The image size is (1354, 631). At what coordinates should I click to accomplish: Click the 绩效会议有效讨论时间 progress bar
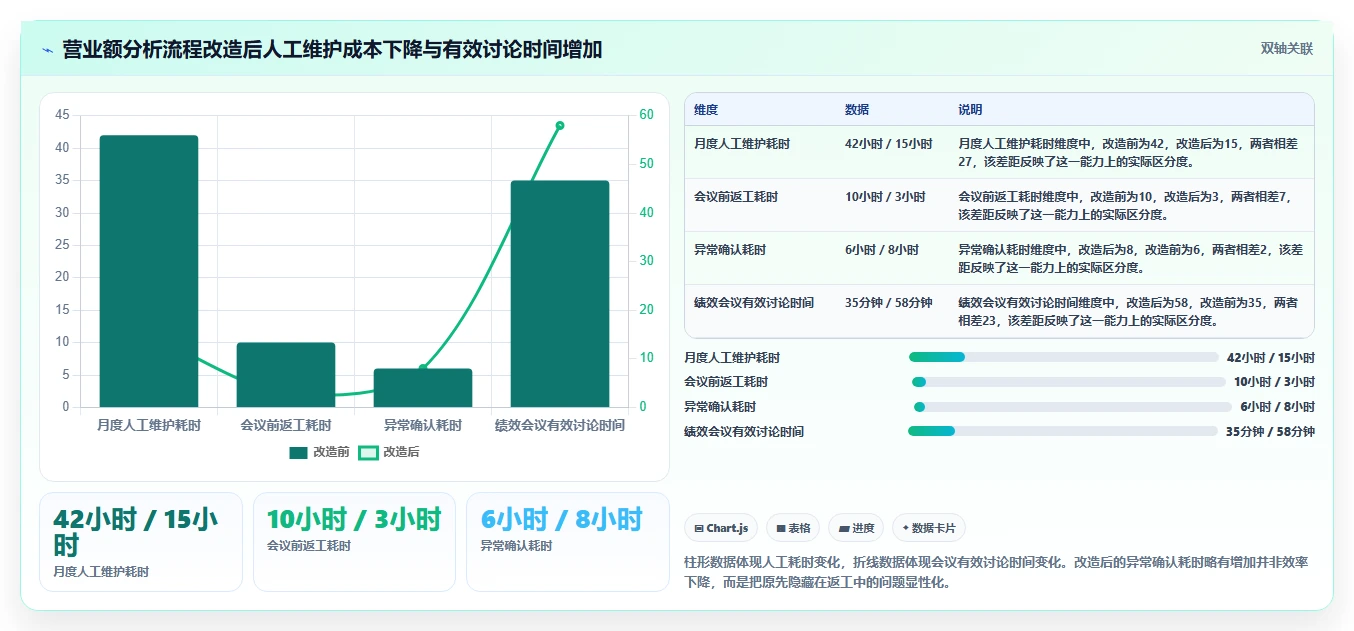(x=1063, y=431)
